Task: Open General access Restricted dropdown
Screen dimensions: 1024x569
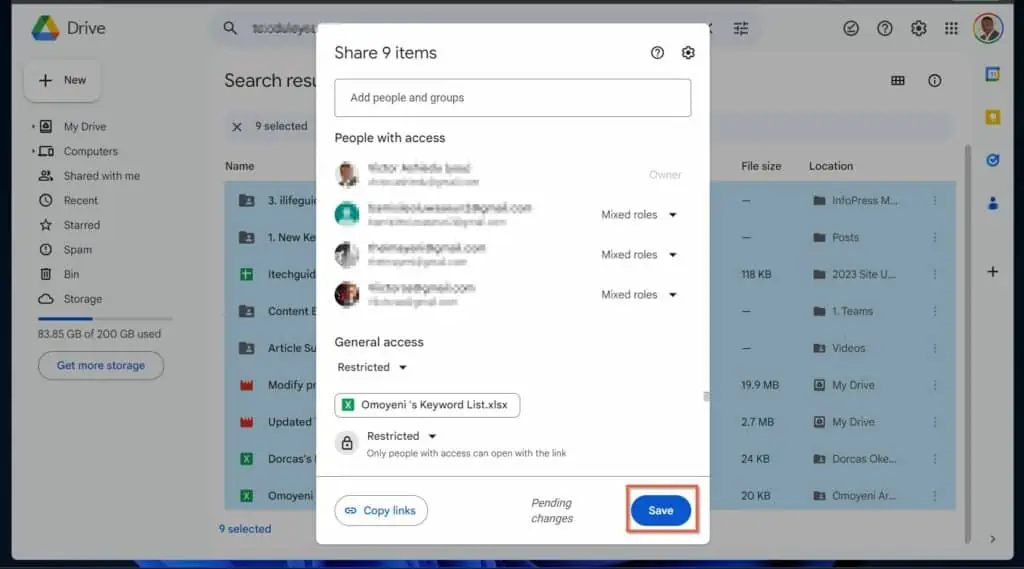Action: coord(372,367)
